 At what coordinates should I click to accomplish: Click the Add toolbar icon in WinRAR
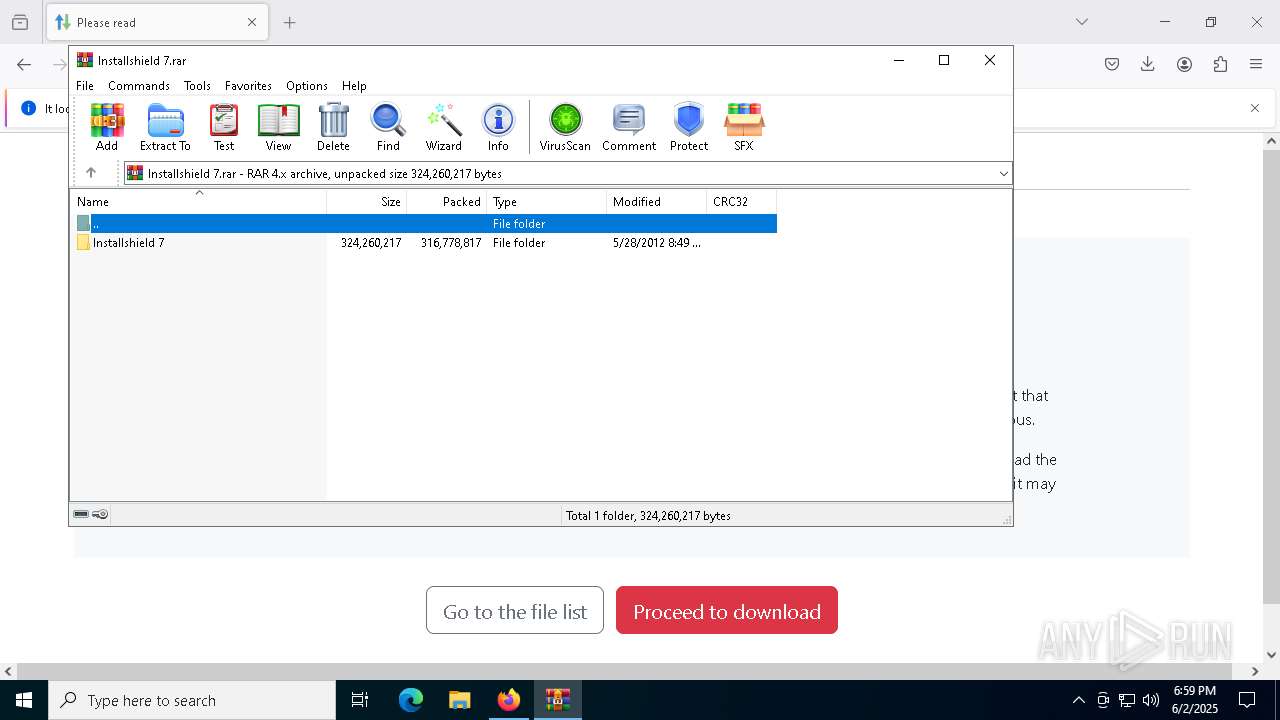click(107, 127)
